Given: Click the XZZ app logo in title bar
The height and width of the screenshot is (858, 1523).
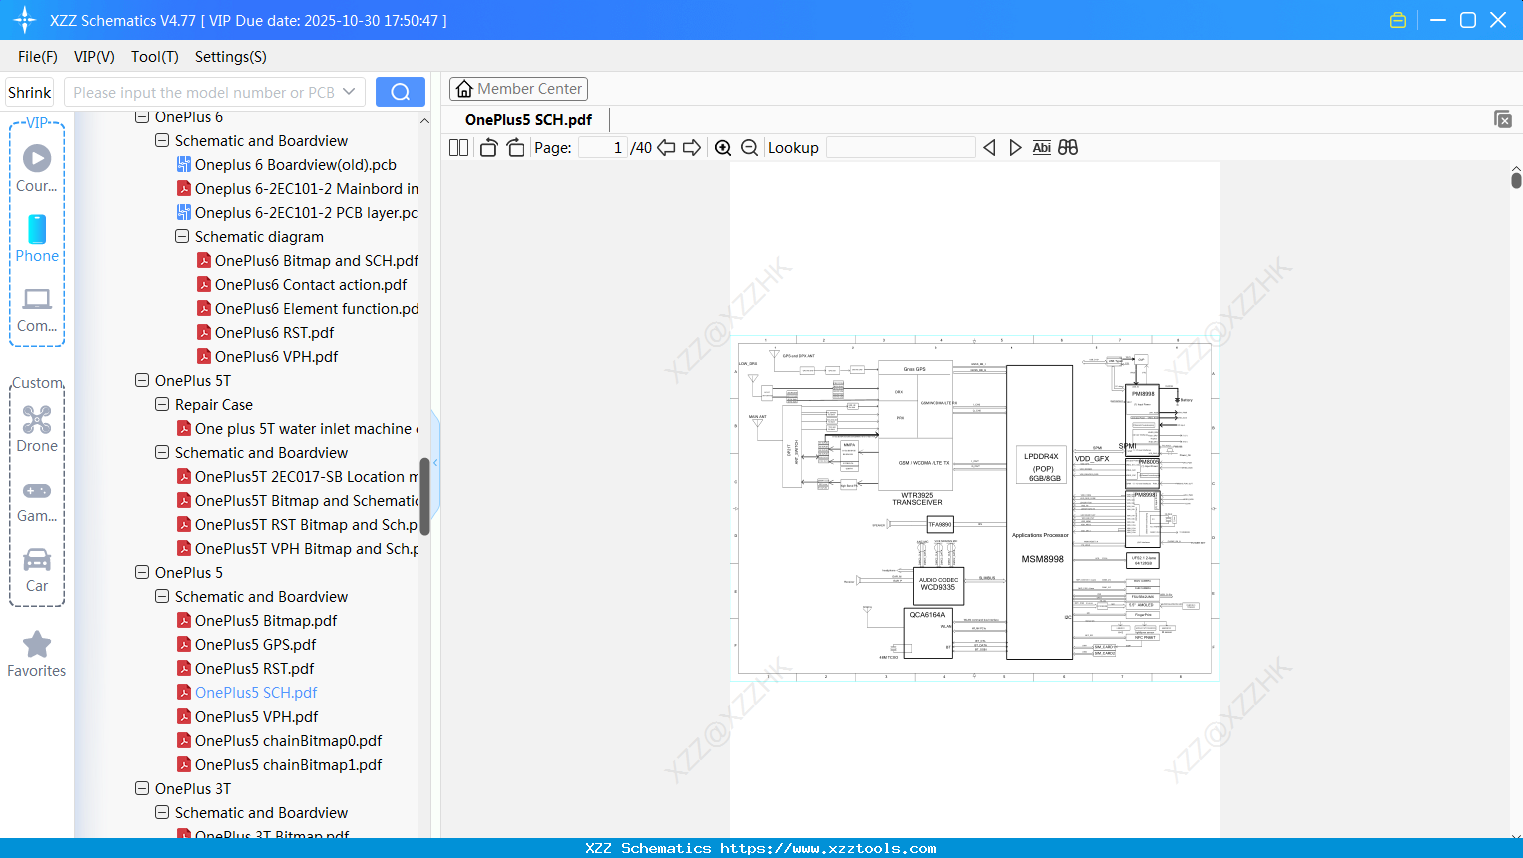Looking at the screenshot, I should click(25, 20).
